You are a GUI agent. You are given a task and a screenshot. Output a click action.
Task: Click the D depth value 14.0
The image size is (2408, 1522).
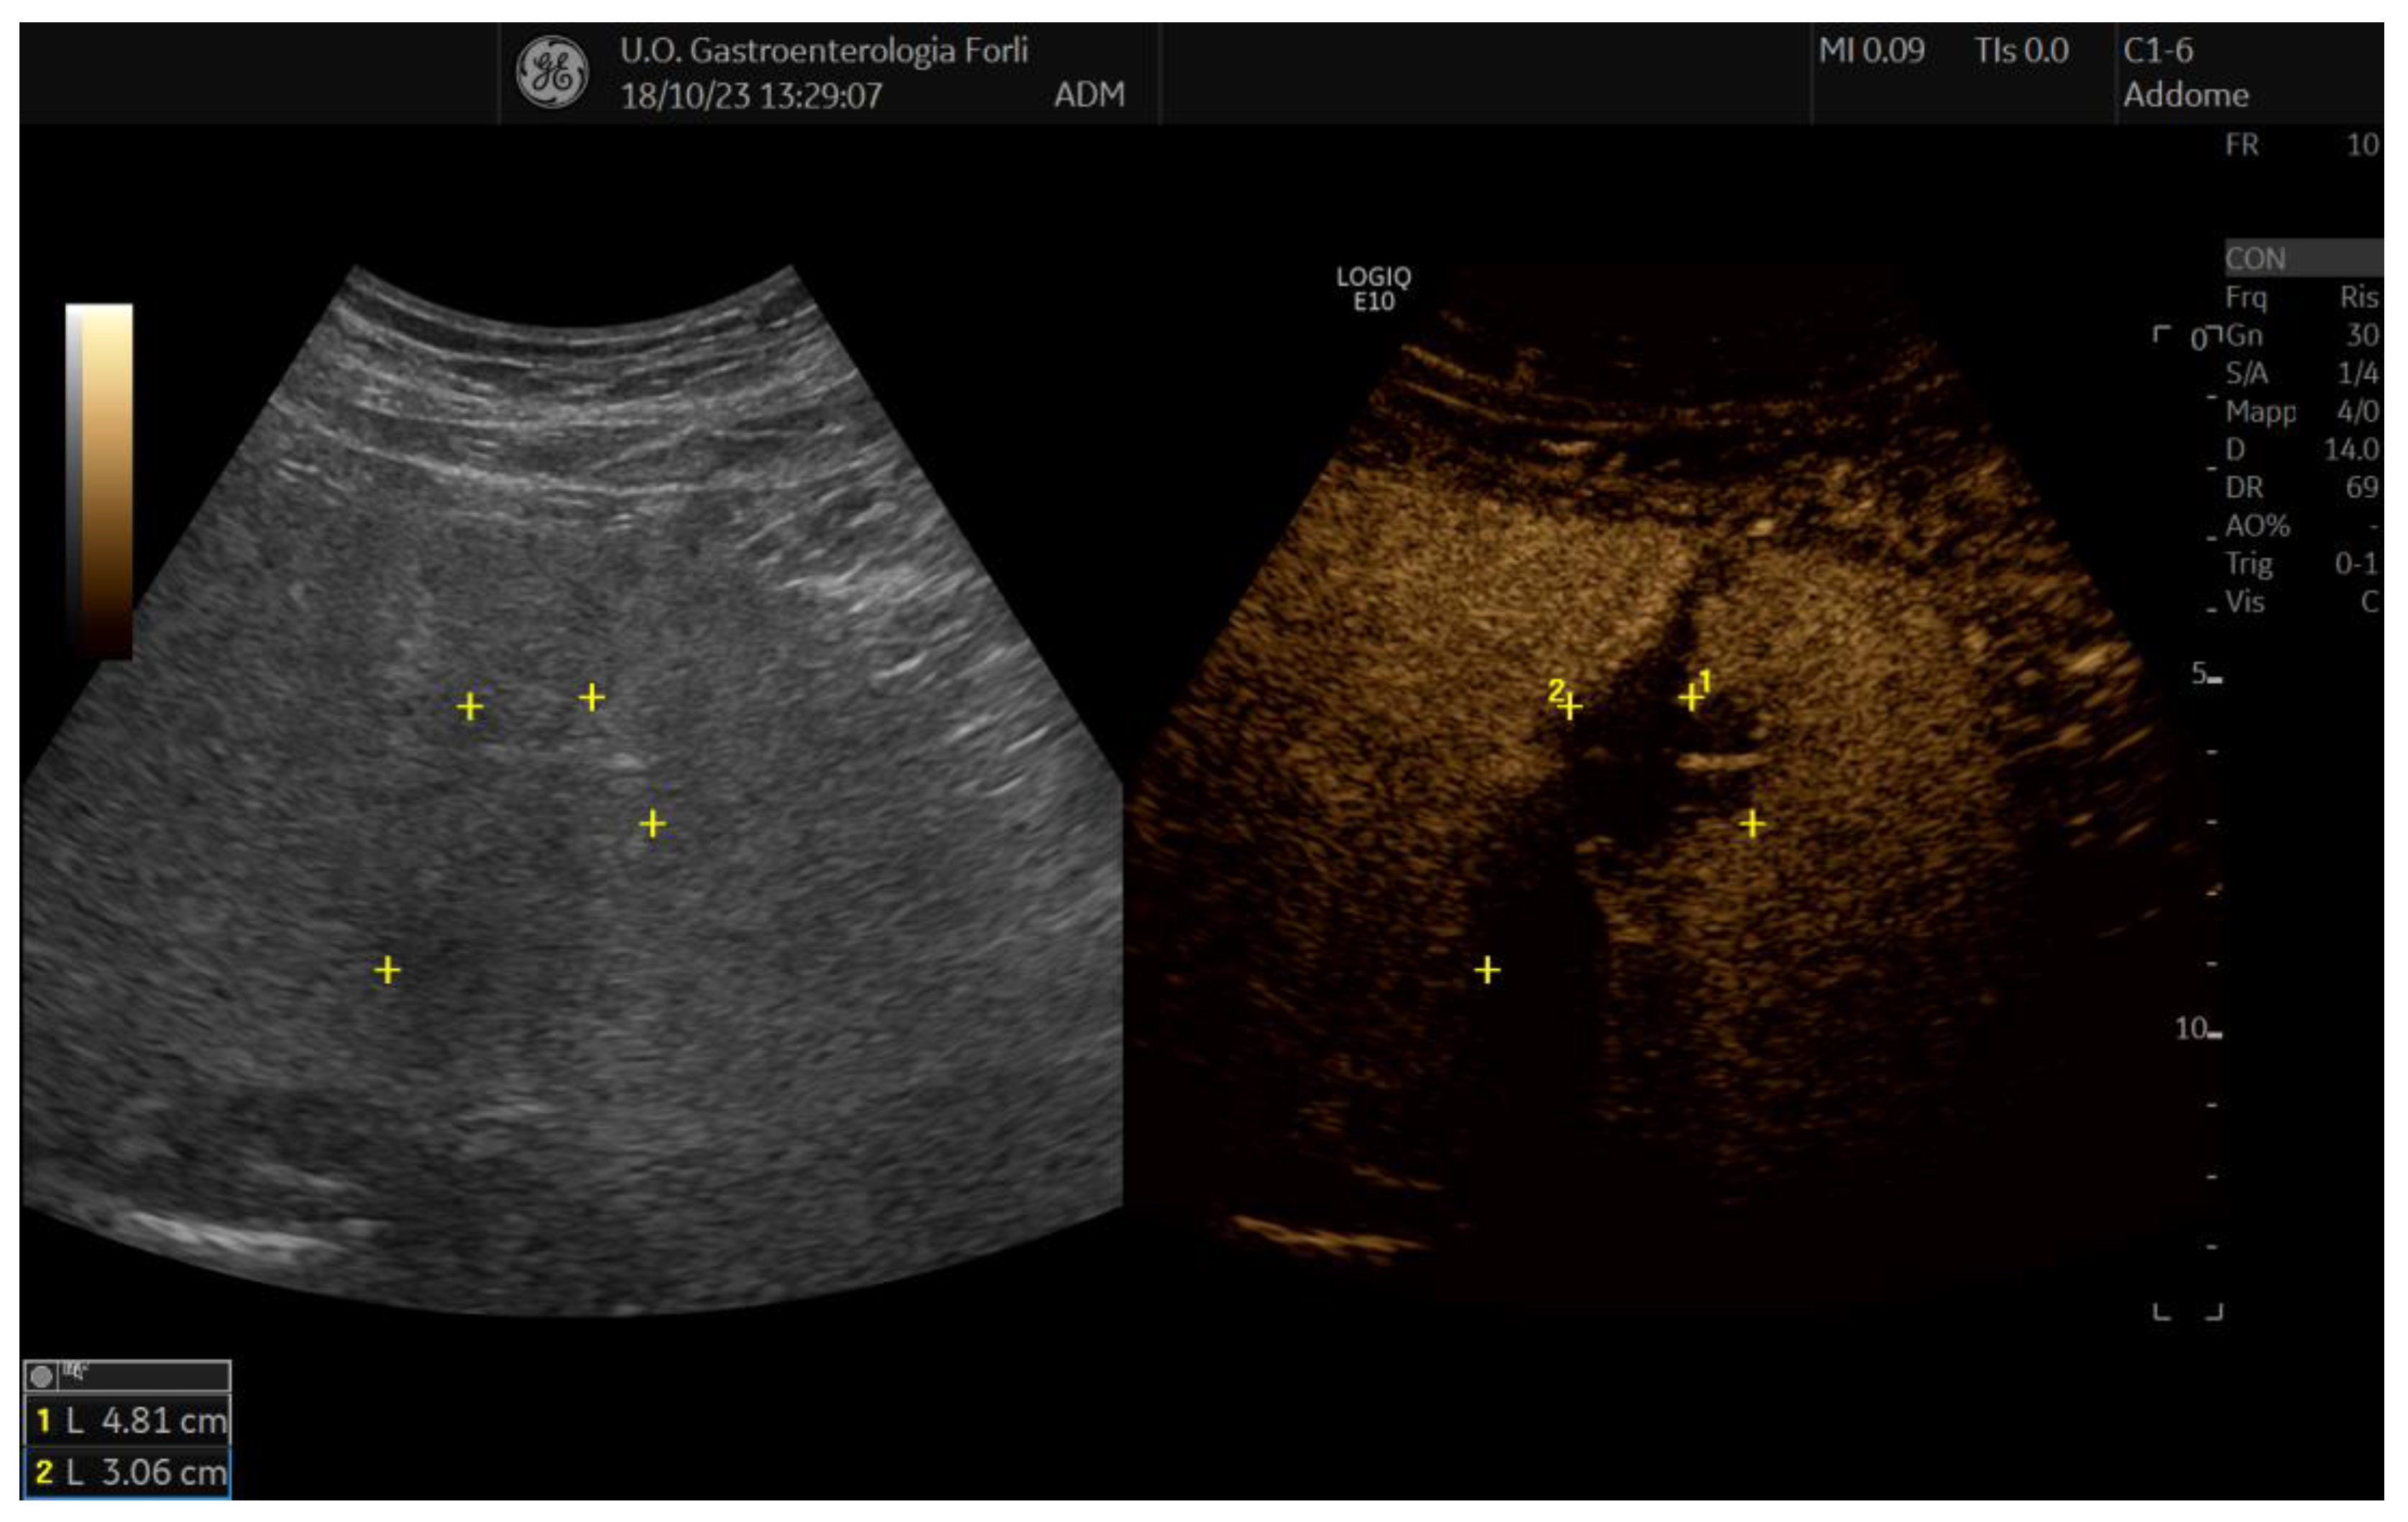tap(2350, 449)
